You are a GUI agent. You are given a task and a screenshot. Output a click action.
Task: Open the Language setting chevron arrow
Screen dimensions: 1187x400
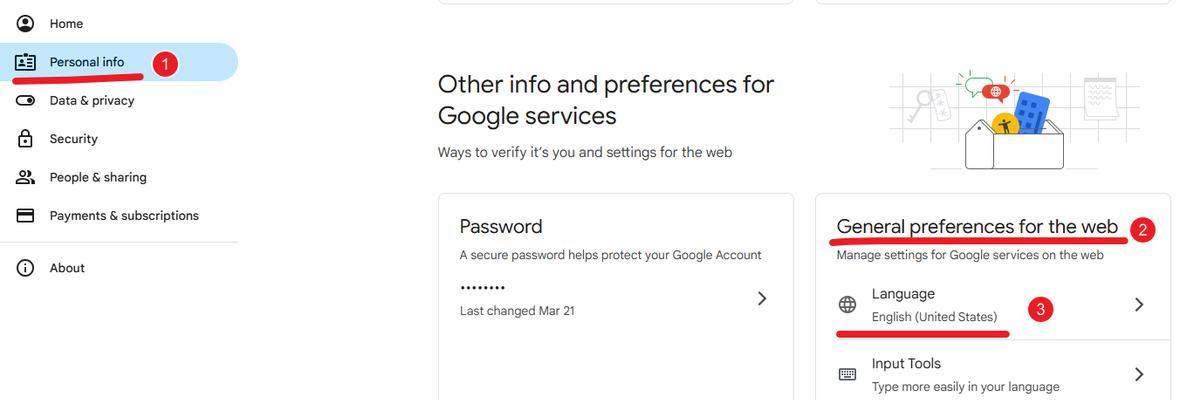(x=1139, y=305)
